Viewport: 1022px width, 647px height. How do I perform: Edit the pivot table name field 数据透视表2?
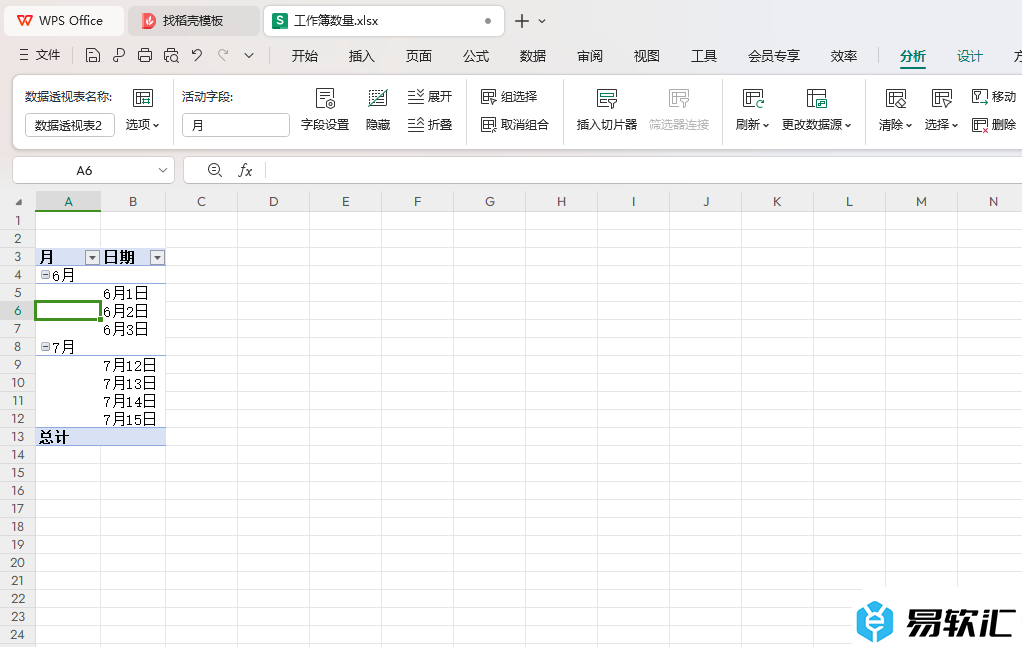click(70, 125)
